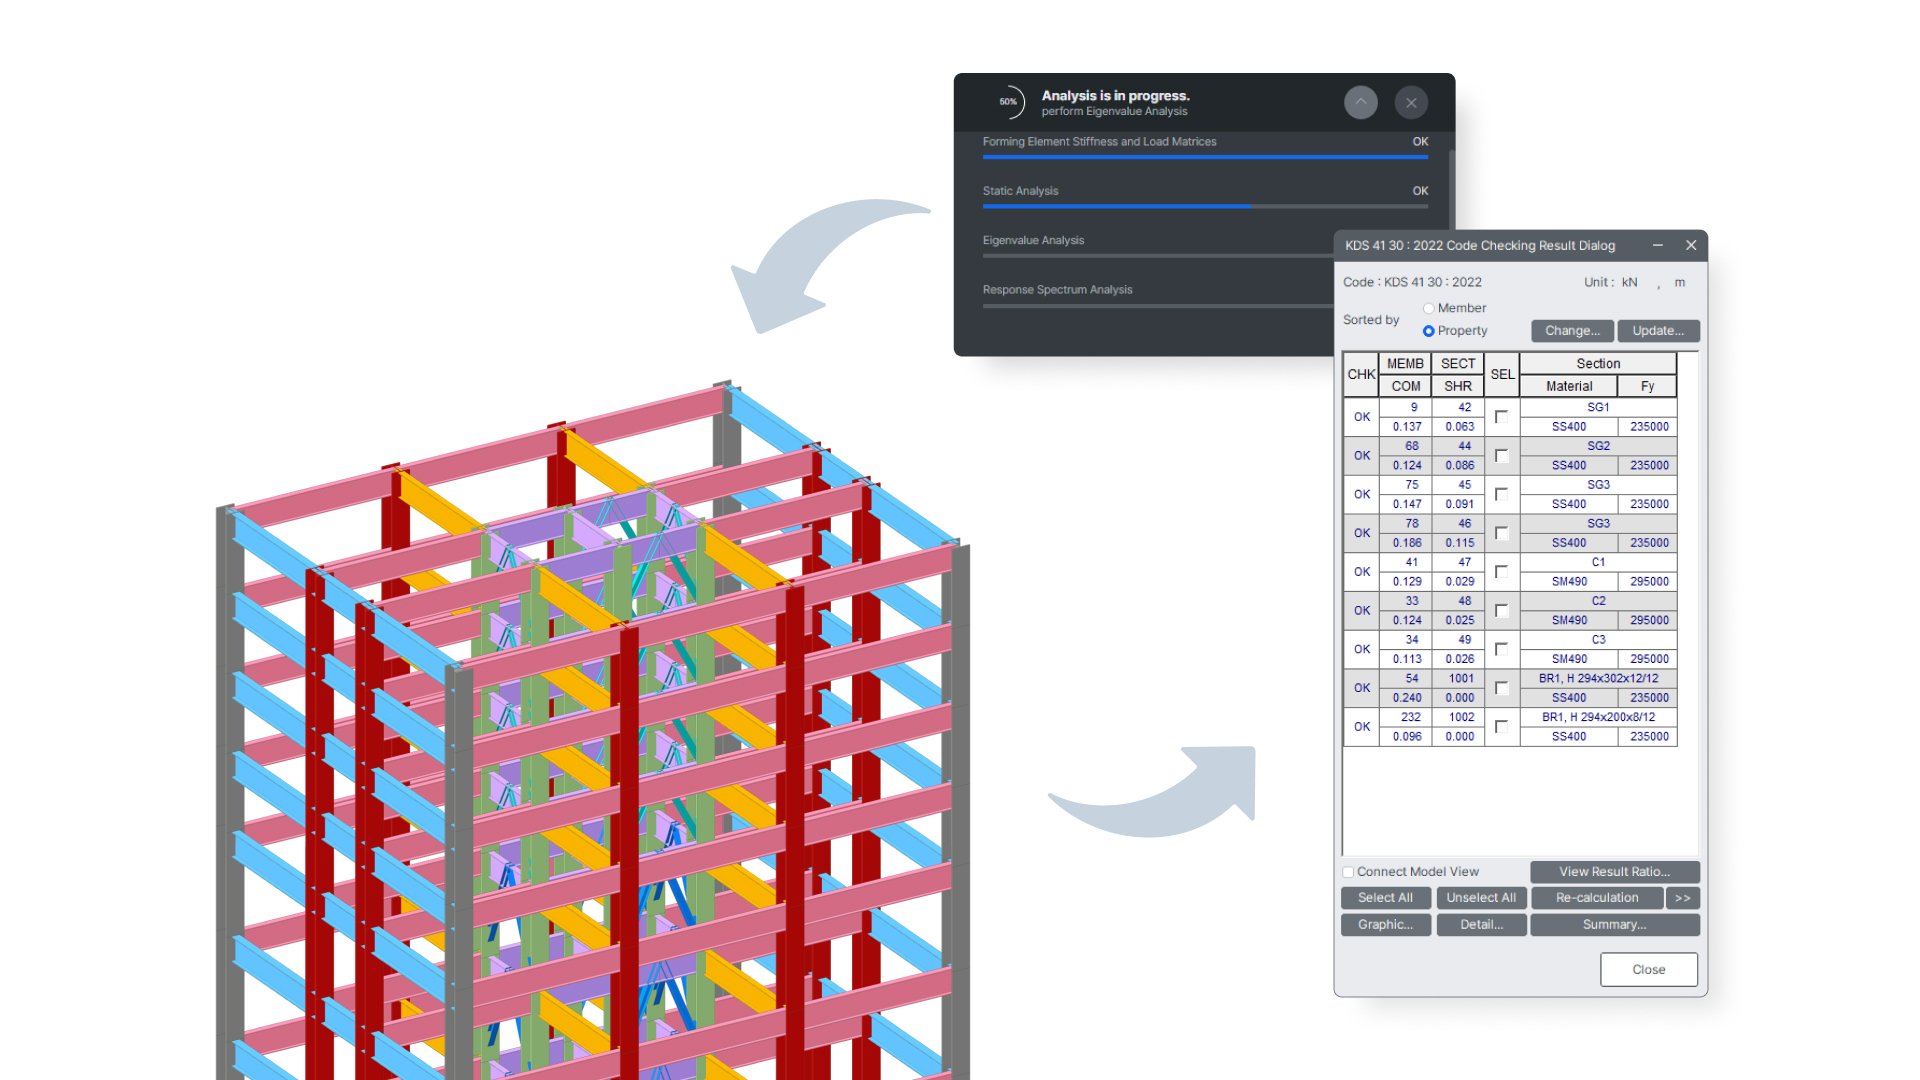1920x1080 pixels.
Task: Click the Change... button
Action: (x=1572, y=331)
